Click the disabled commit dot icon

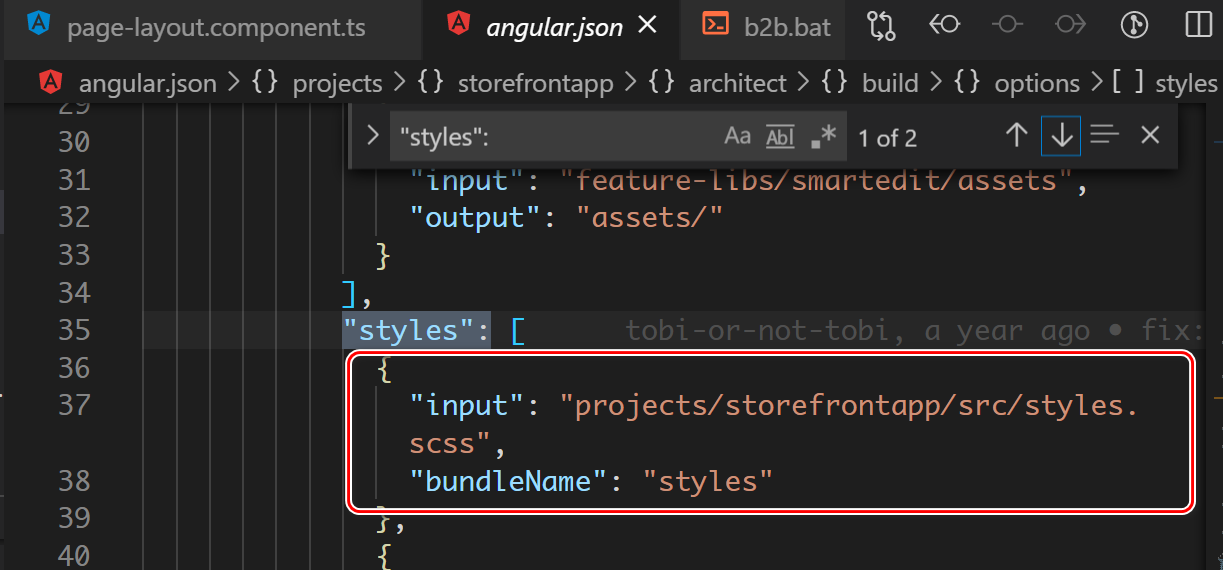1007,24
